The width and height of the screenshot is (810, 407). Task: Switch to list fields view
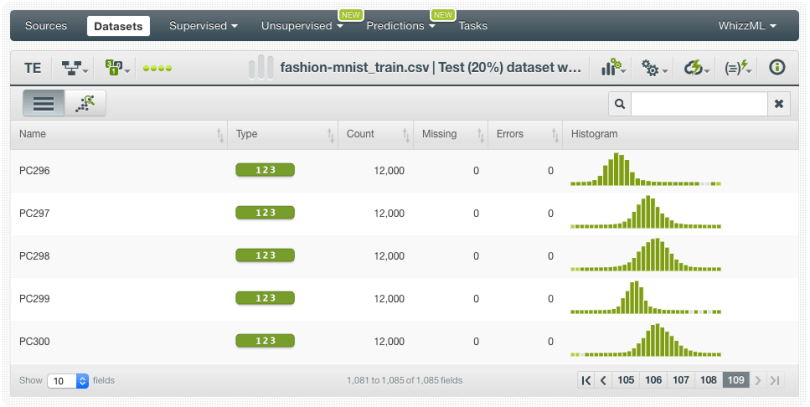43,103
